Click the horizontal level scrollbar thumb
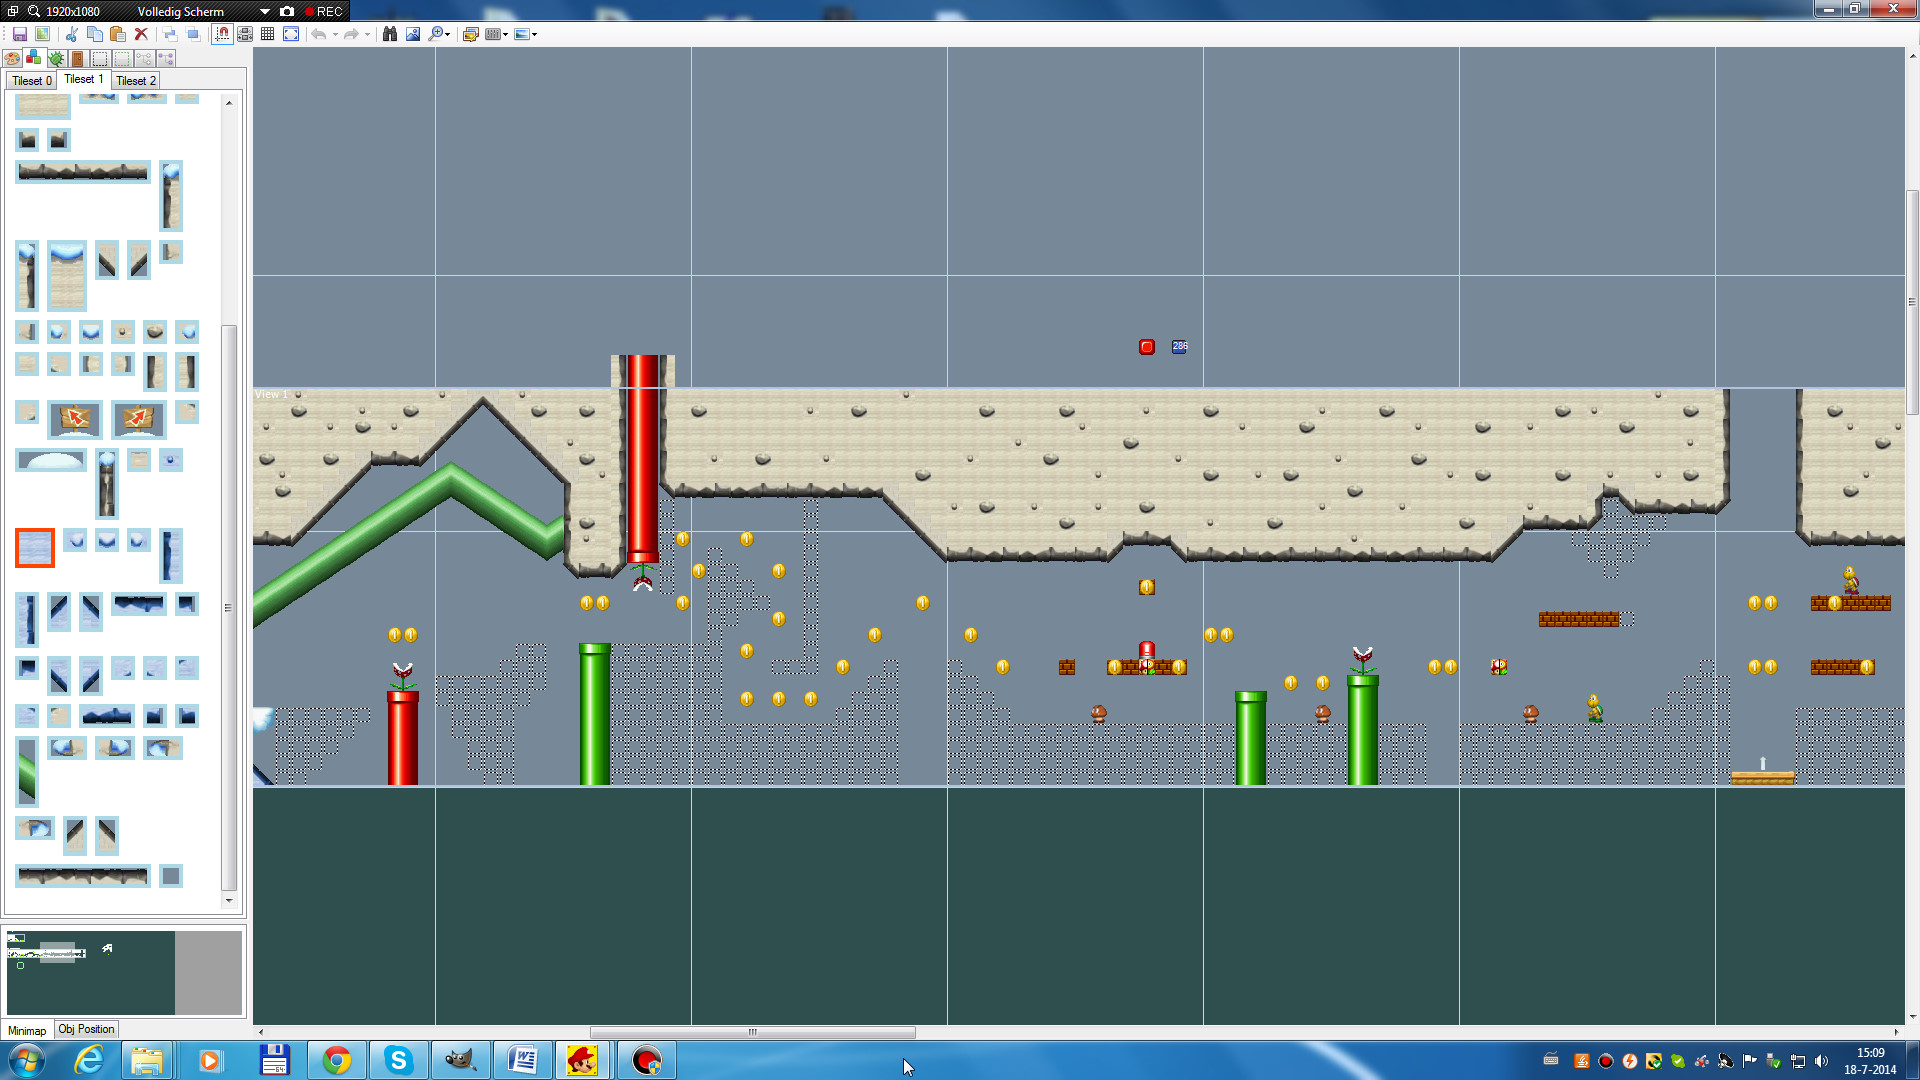Viewport: 1920px width, 1080px height. coord(752,1032)
